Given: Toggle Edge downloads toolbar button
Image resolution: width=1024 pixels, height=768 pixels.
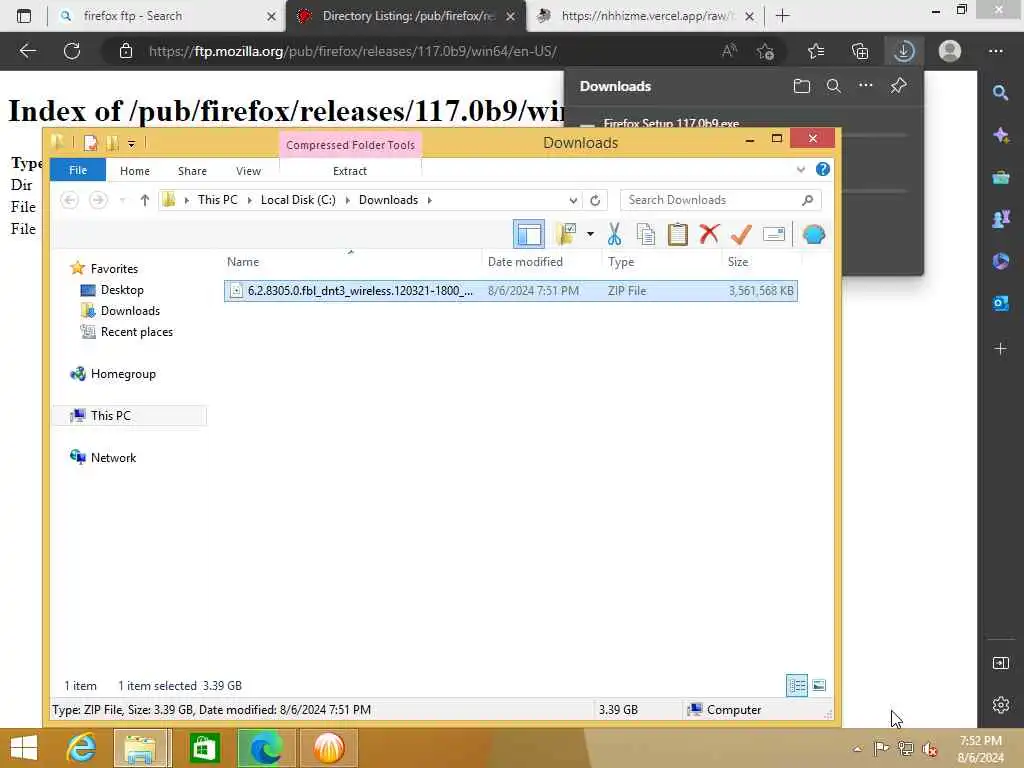Looking at the screenshot, I should pos(904,51).
